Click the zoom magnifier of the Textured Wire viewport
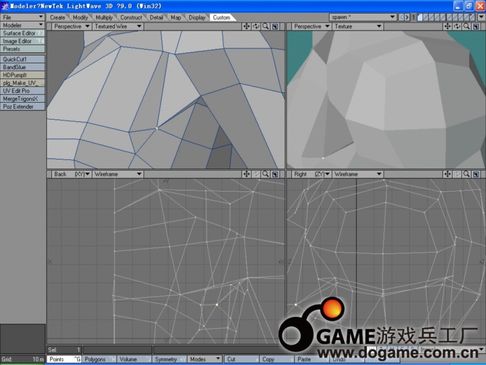Image resolution: width=486 pixels, height=365 pixels. coord(266,26)
